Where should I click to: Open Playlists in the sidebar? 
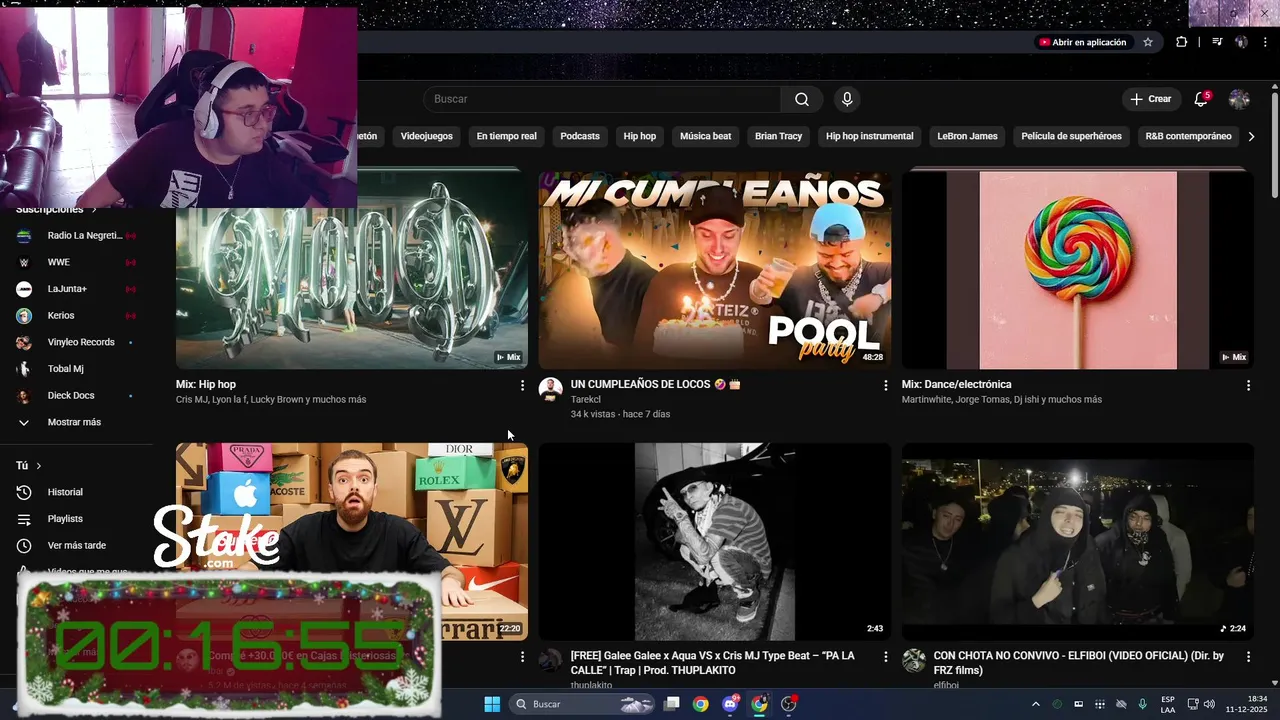click(65, 519)
